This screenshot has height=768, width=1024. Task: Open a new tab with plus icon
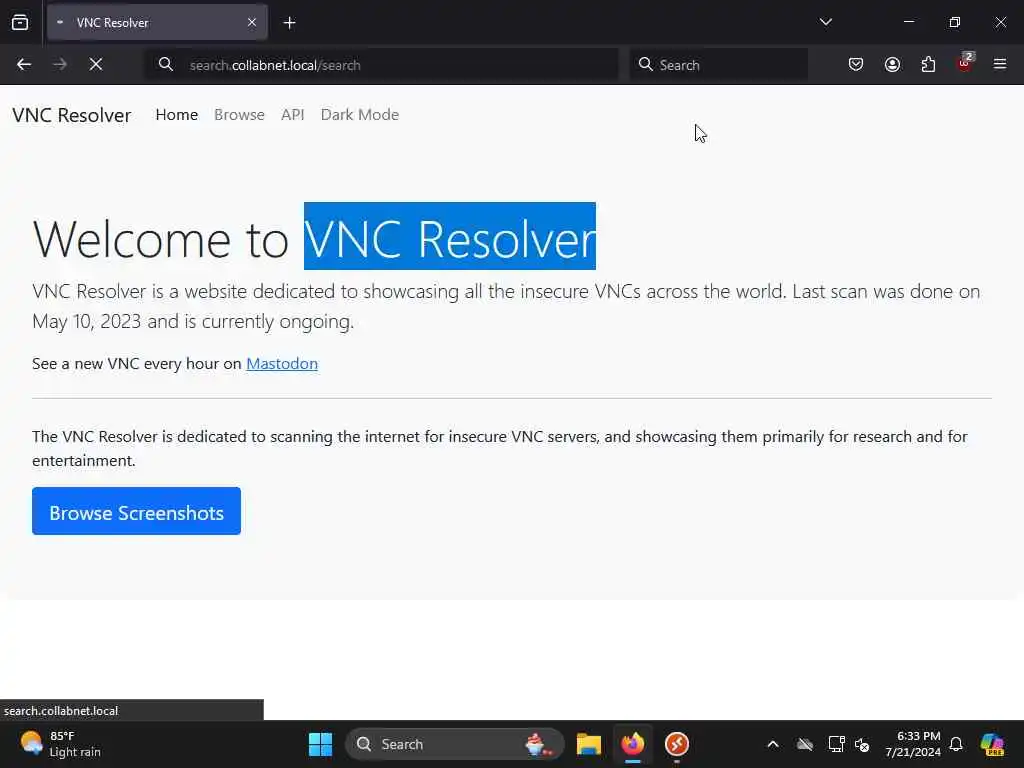tap(289, 23)
